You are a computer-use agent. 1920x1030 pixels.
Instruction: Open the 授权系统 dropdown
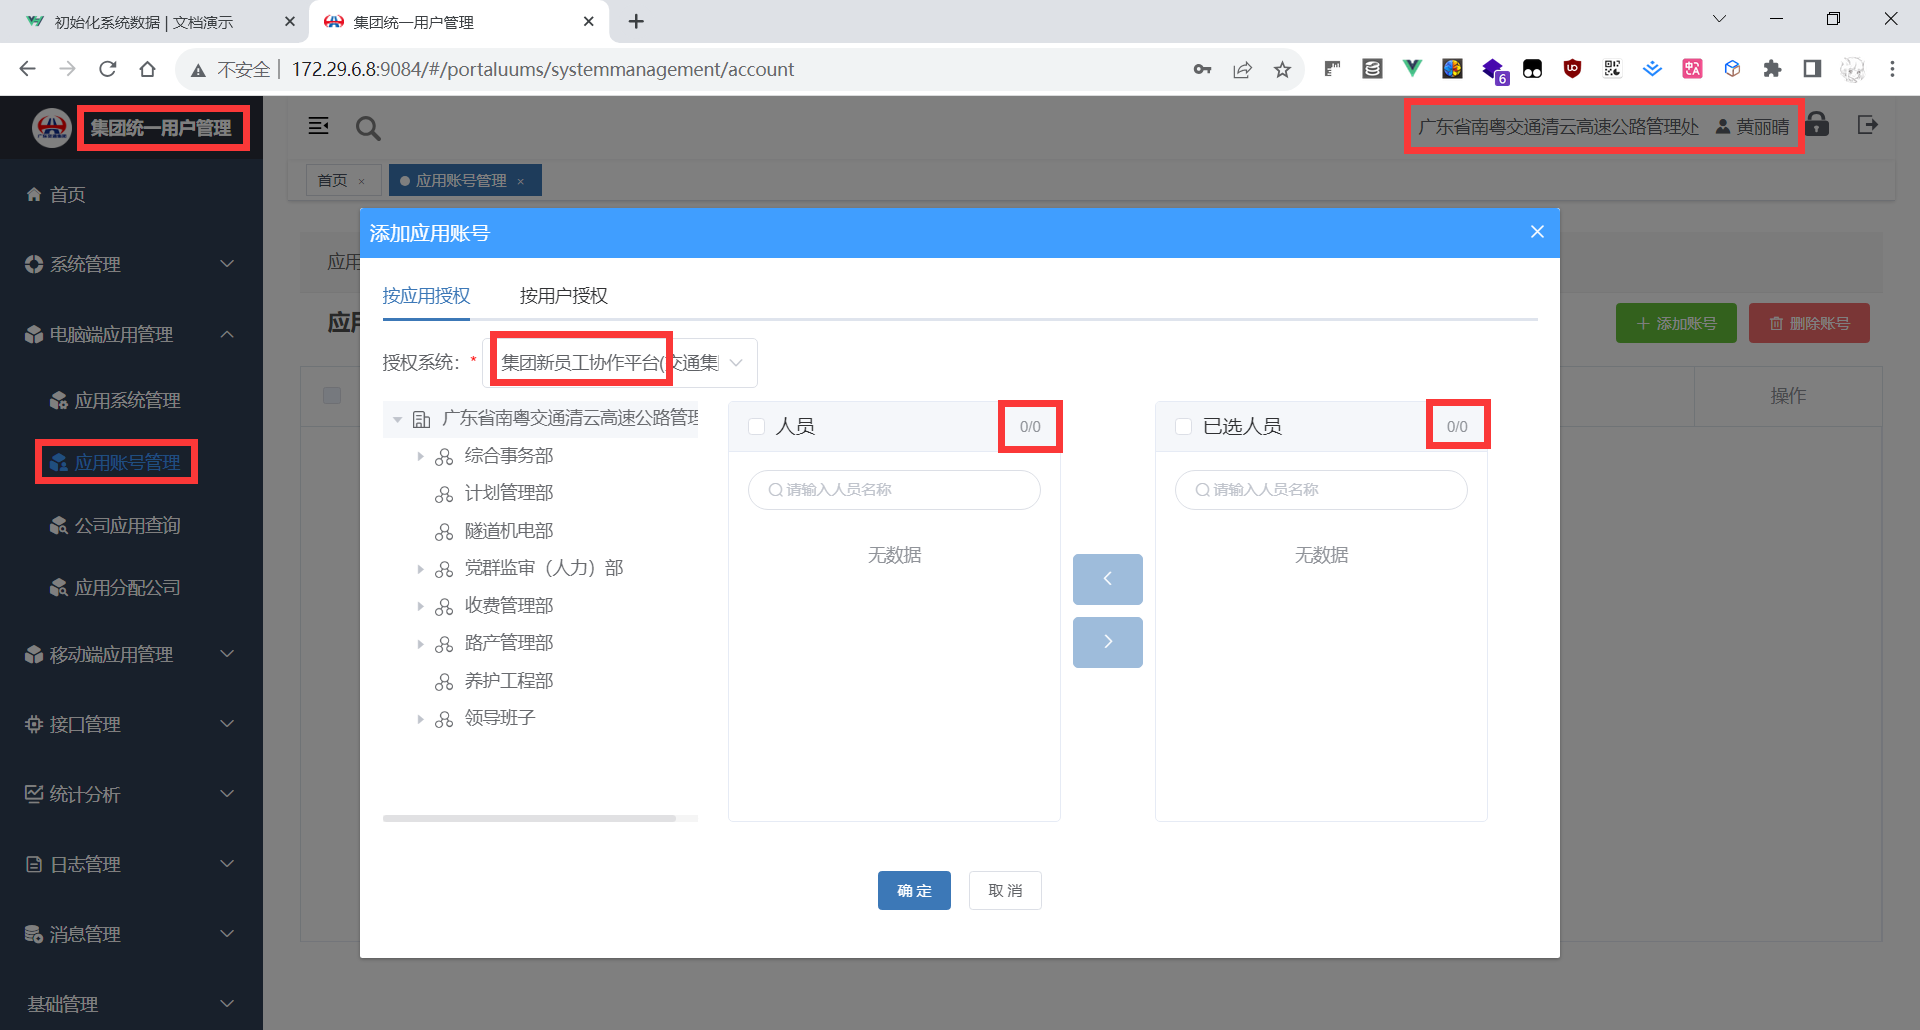pos(620,362)
